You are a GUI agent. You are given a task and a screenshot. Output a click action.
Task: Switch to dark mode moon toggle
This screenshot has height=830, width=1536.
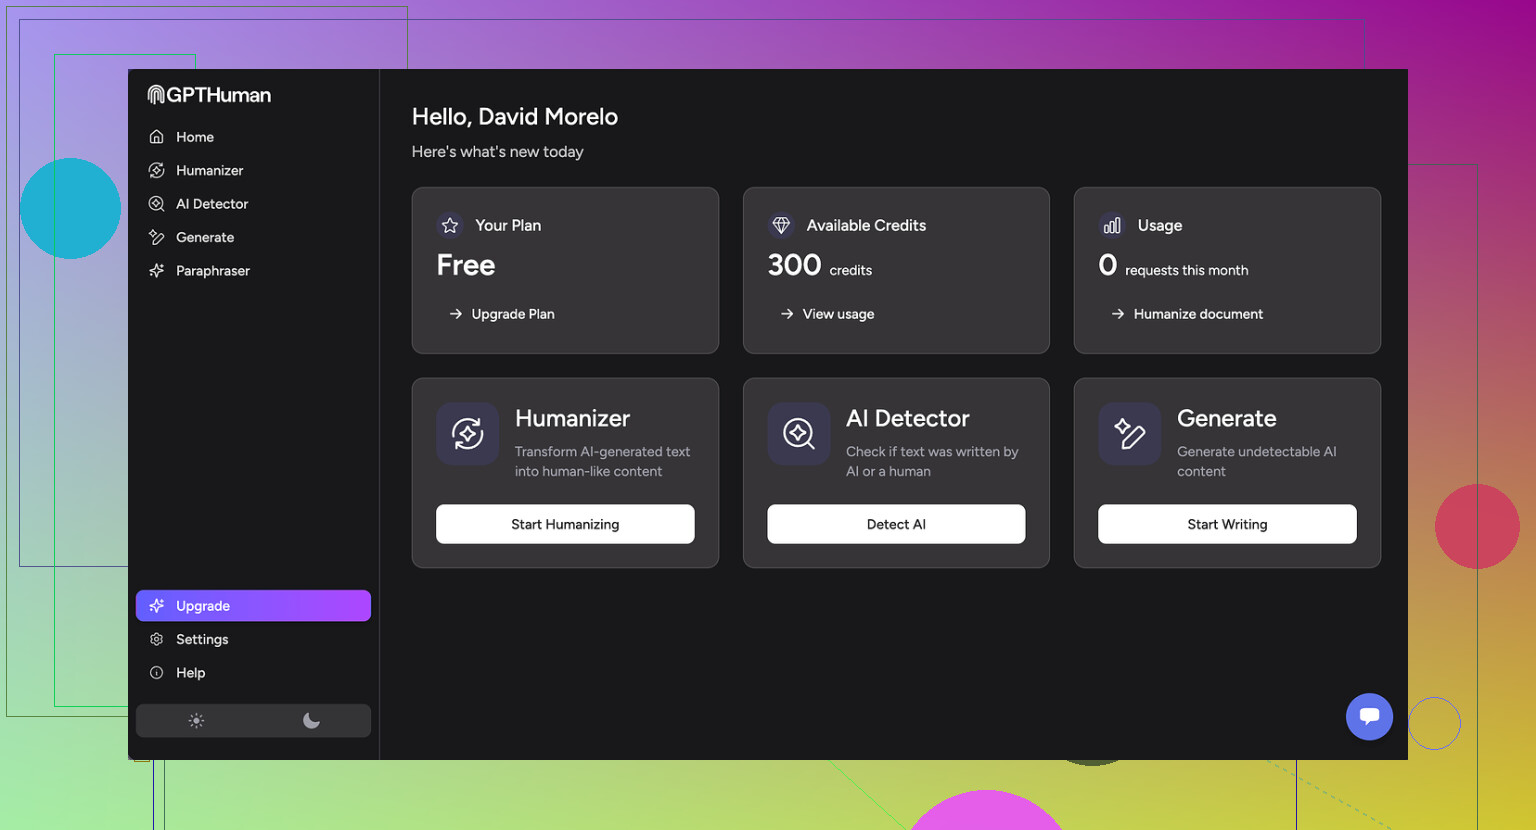(x=311, y=721)
